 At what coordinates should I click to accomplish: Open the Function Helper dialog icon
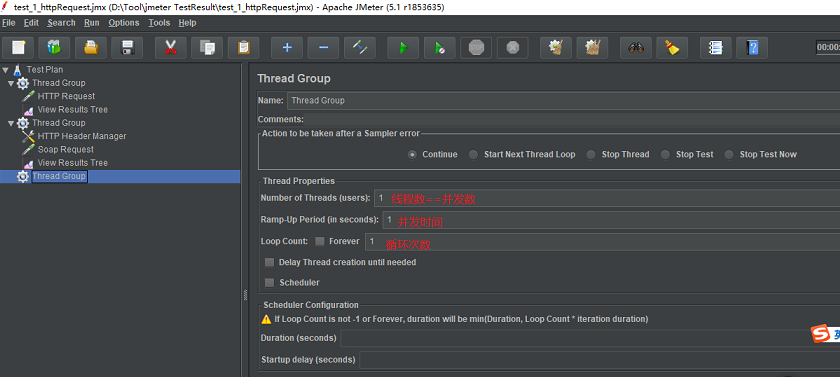click(x=716, y=48)
